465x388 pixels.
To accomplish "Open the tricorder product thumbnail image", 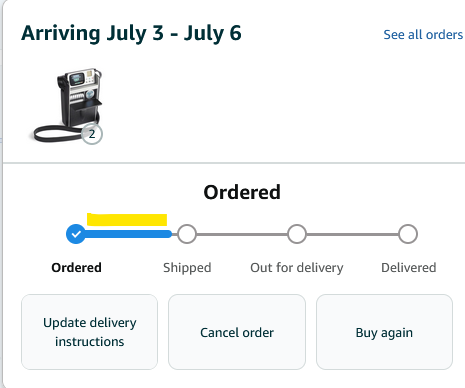I will coord(67,105).
